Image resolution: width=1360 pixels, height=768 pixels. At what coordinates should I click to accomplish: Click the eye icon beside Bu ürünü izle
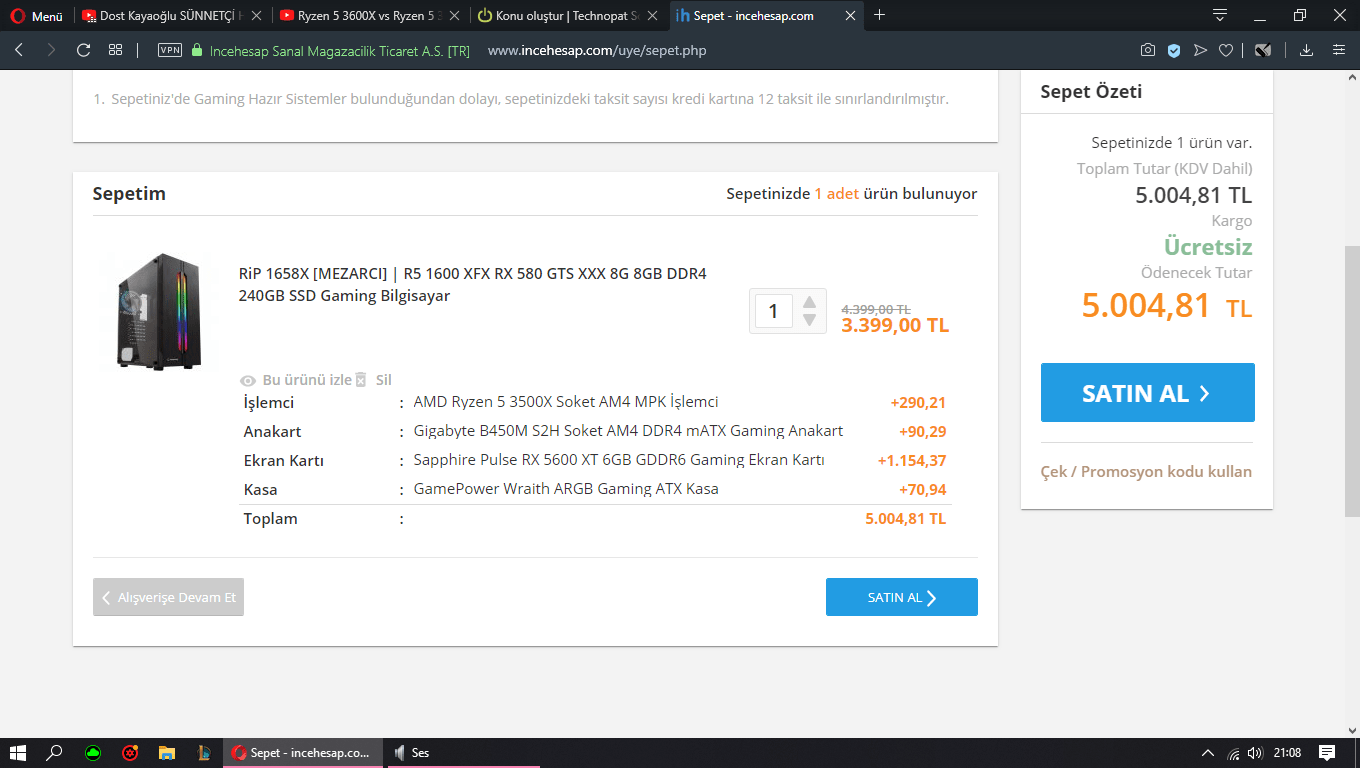(249, 381)
